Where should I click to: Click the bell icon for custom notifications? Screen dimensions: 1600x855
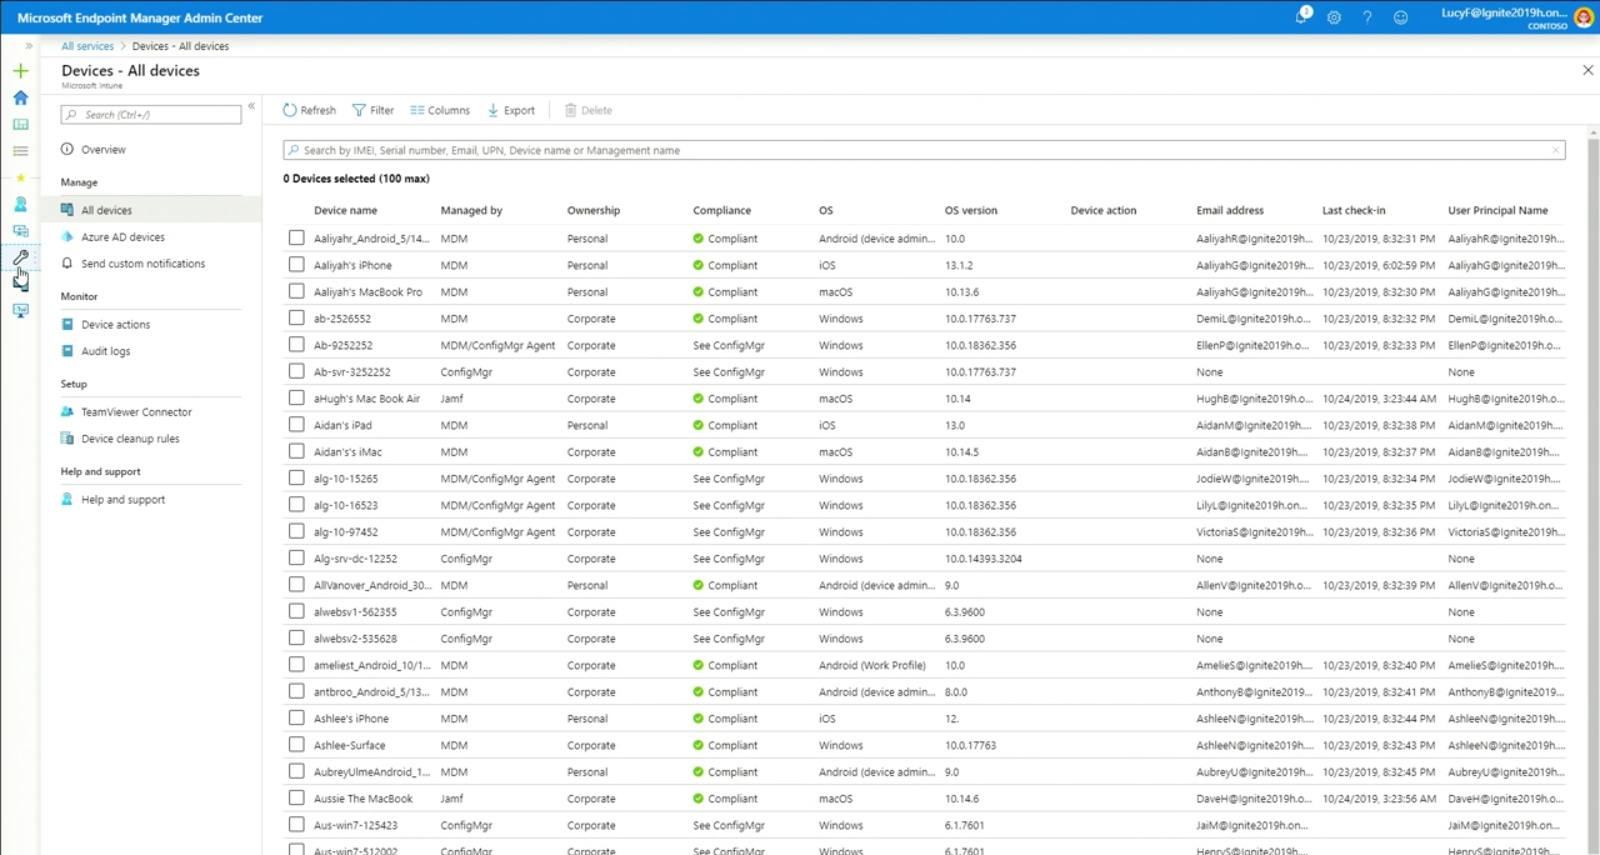(67, 263)
